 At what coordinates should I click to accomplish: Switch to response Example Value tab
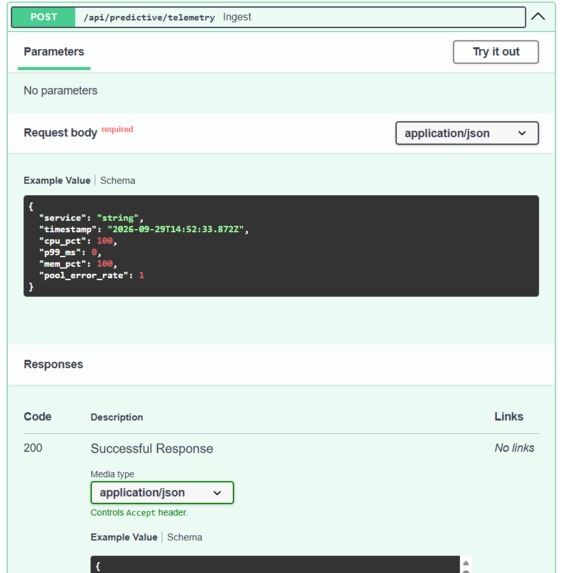click(x=124, y=537)
